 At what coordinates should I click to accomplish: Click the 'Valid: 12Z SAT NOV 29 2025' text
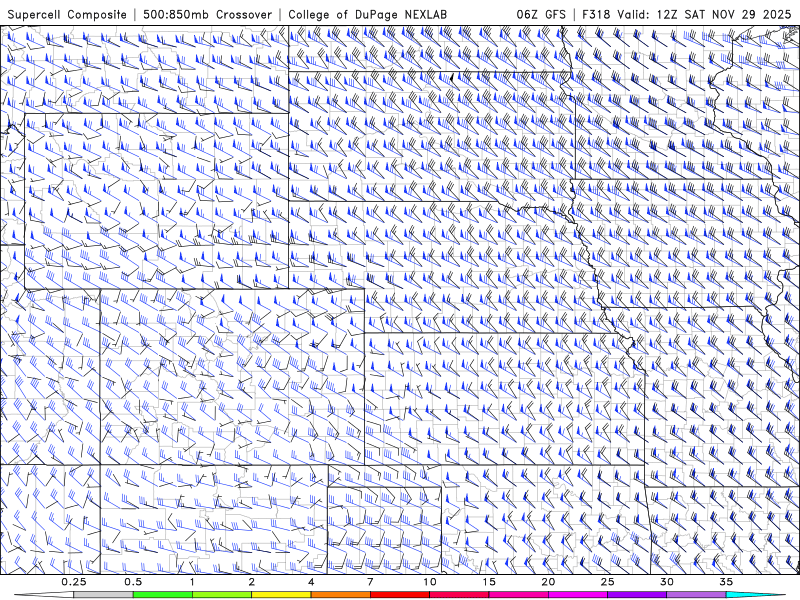[704, 14]
